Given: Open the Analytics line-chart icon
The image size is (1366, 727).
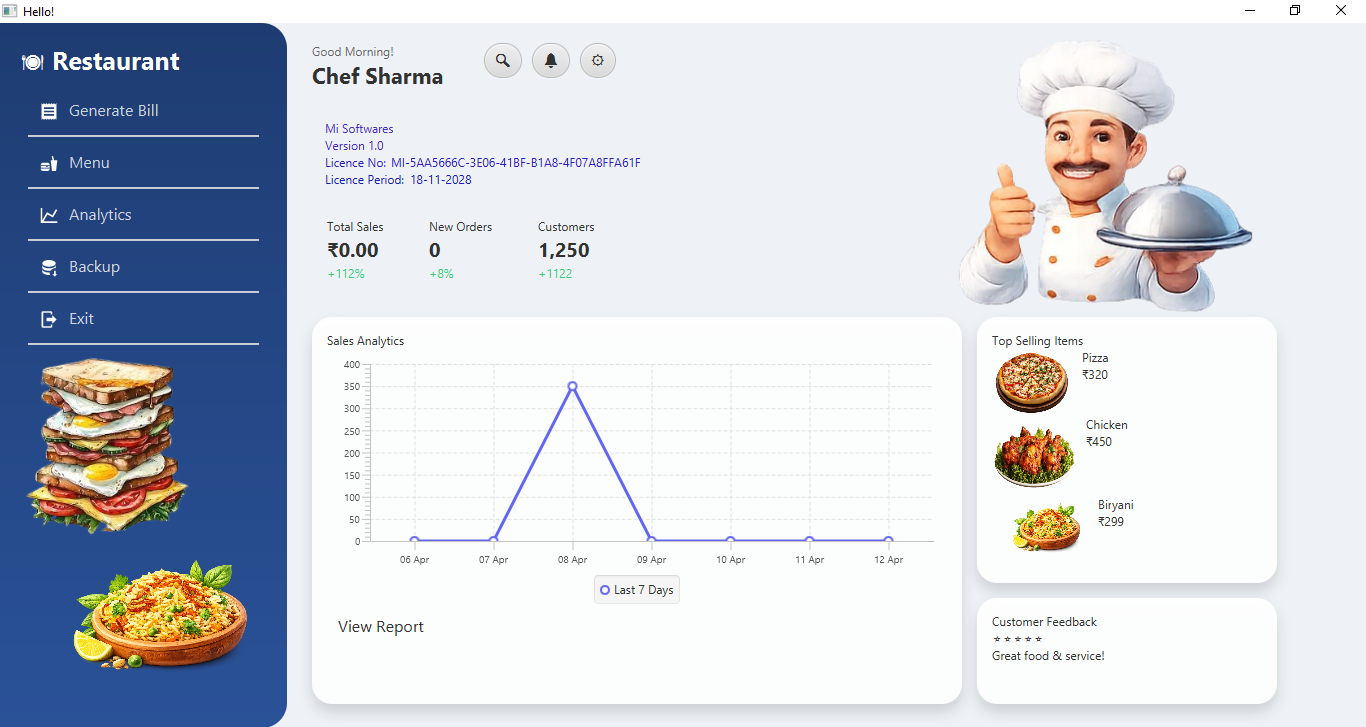Looking at the screenshot, I should (x=48, y=214).
